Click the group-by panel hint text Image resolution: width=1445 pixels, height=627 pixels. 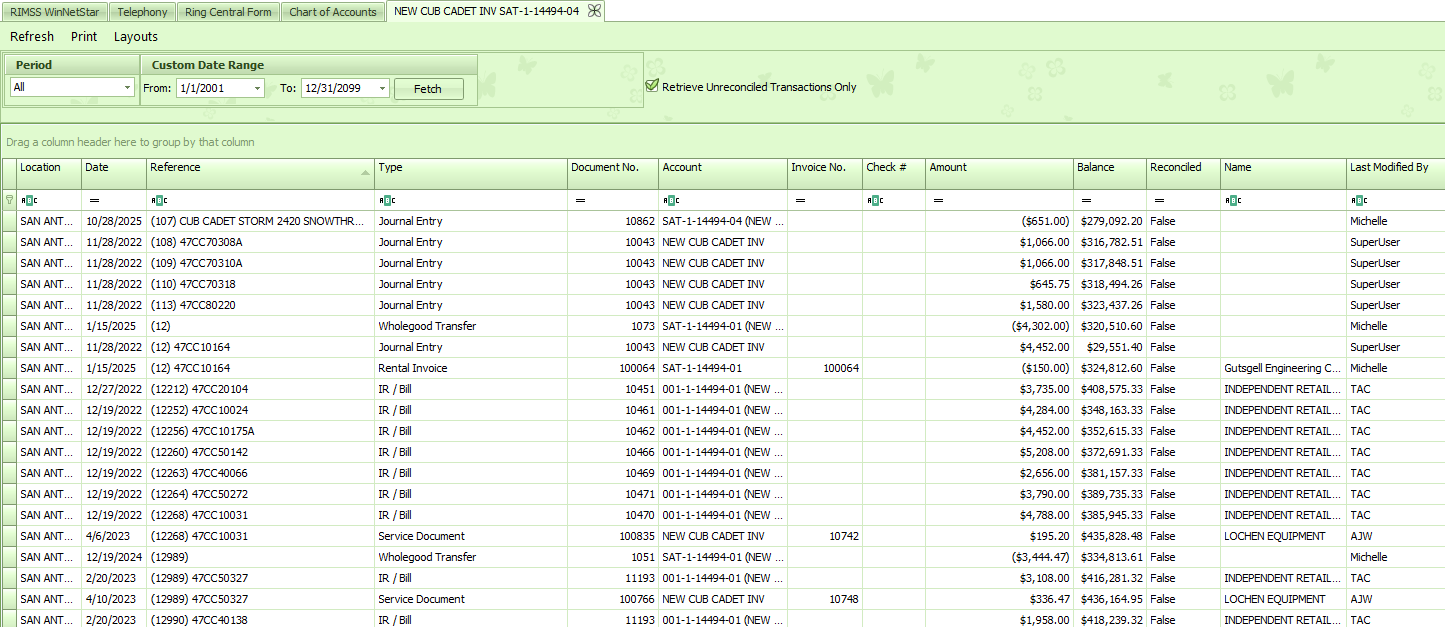(130, 142)
